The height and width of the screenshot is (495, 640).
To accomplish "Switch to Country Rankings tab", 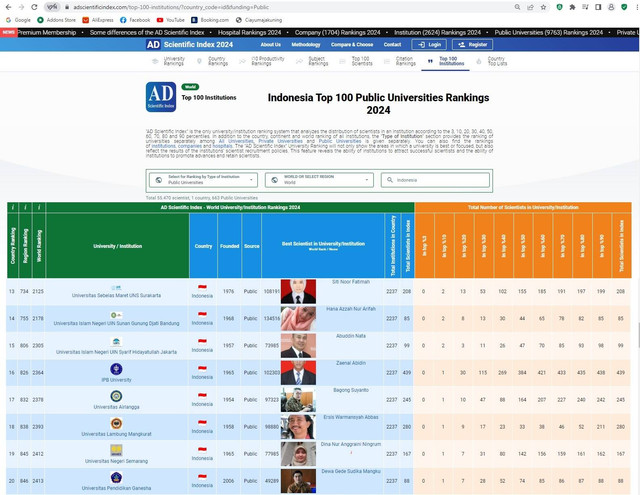I will (x=213, y=61).
